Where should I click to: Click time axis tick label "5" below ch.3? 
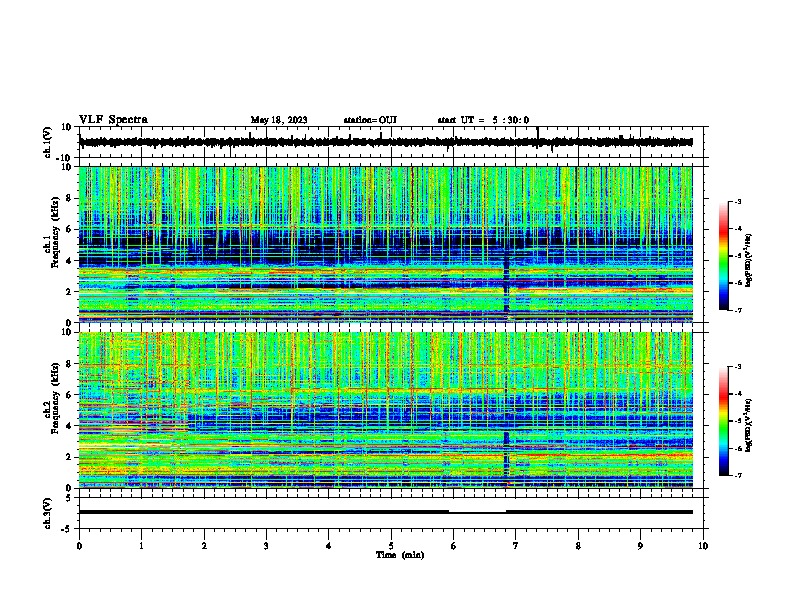tap(391, 546)
